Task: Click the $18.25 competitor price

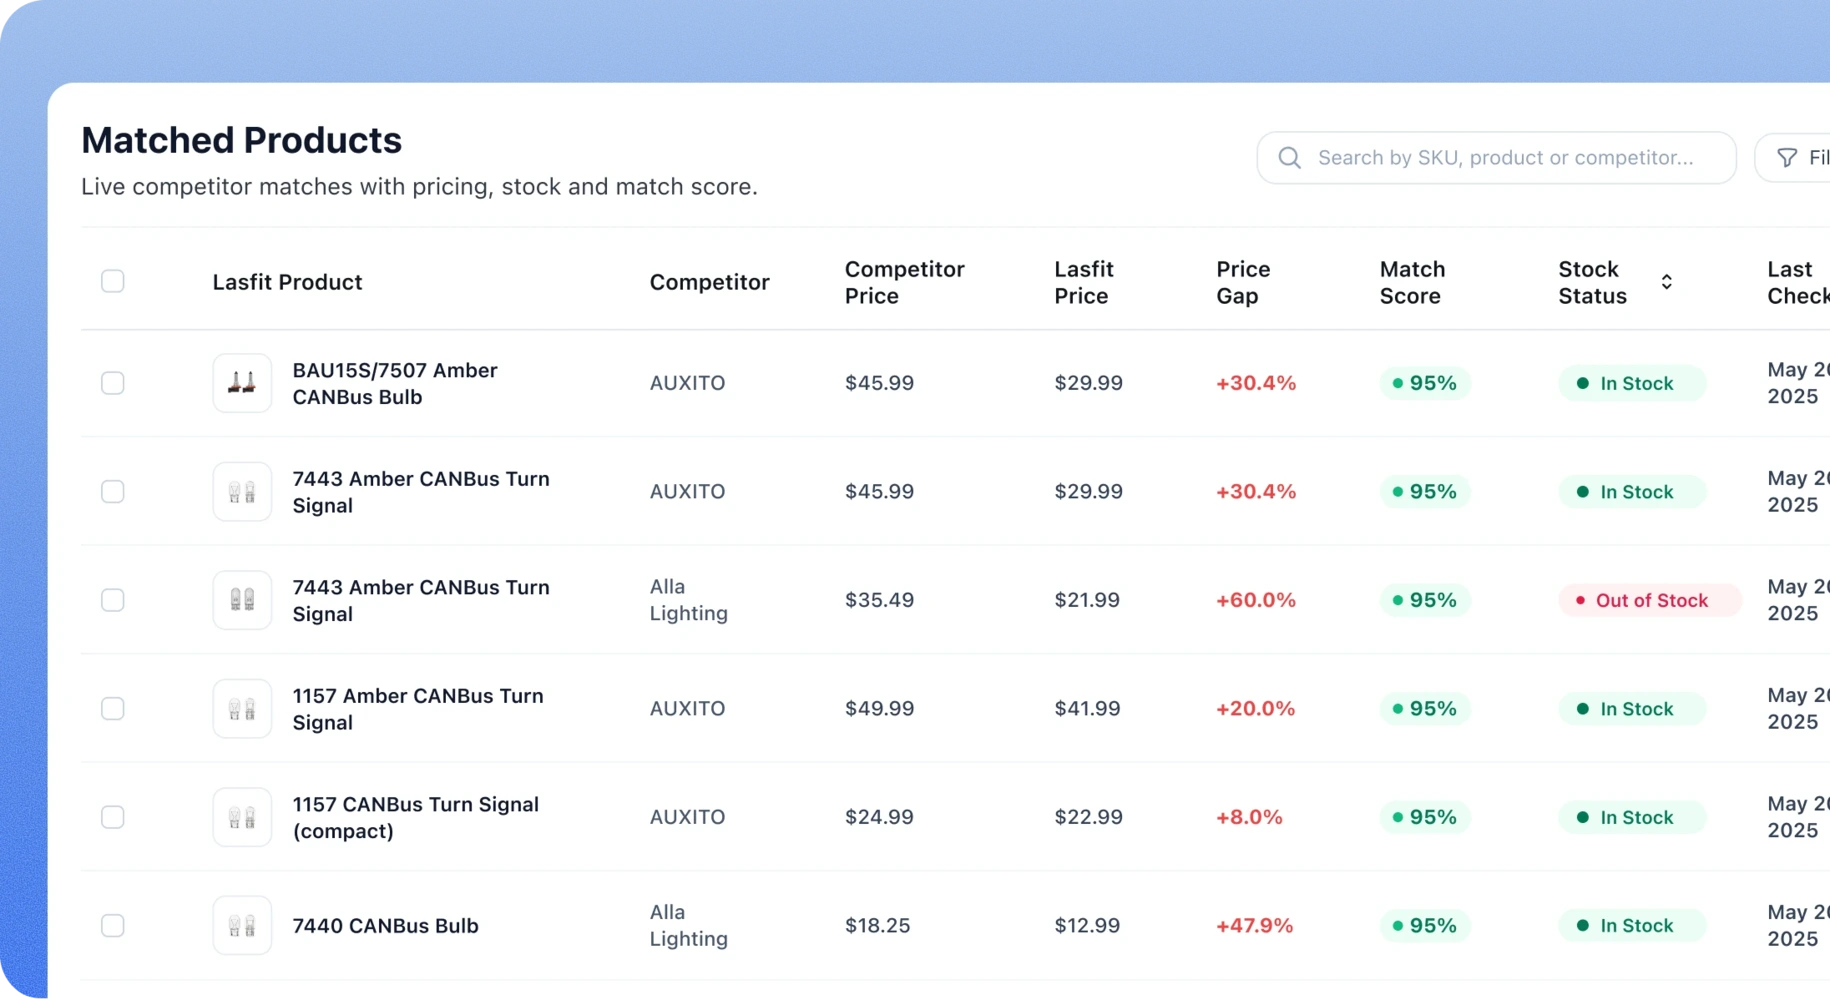Action: [x=877, y=926]
